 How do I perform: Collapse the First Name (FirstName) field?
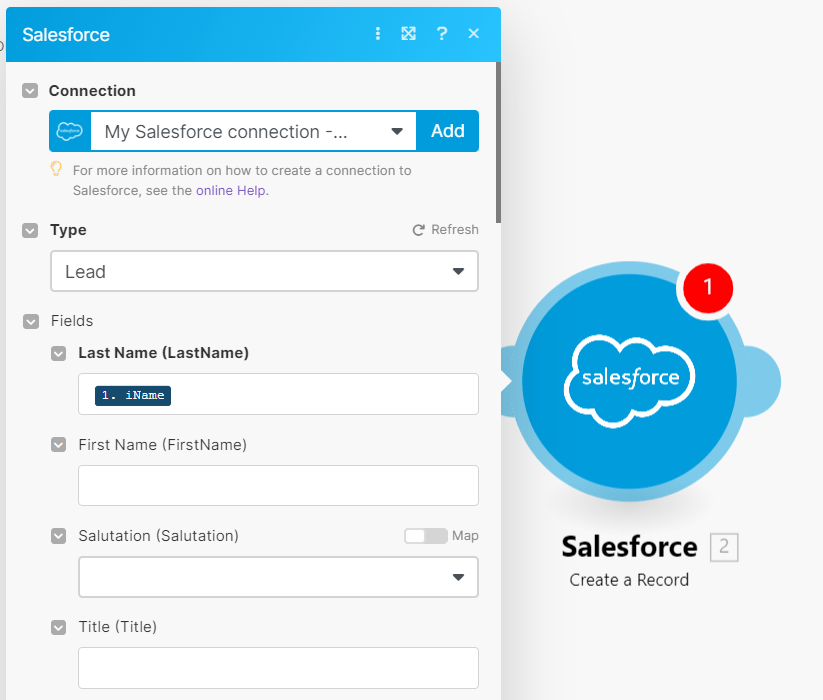pos(58,445)
